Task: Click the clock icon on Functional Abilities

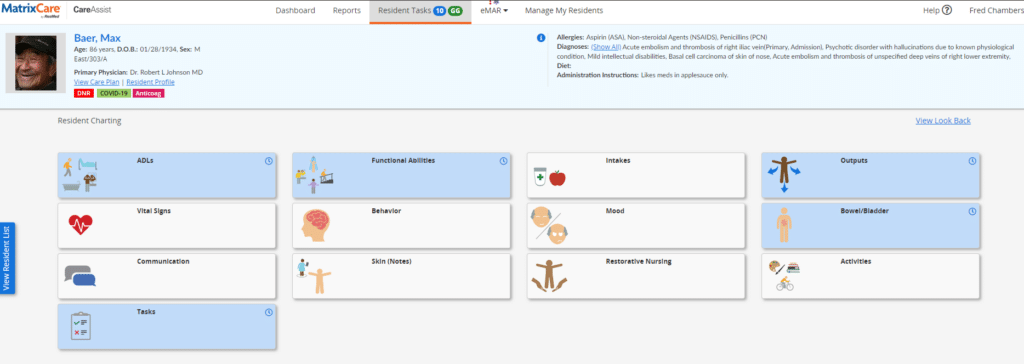Action: coord(503,161)
